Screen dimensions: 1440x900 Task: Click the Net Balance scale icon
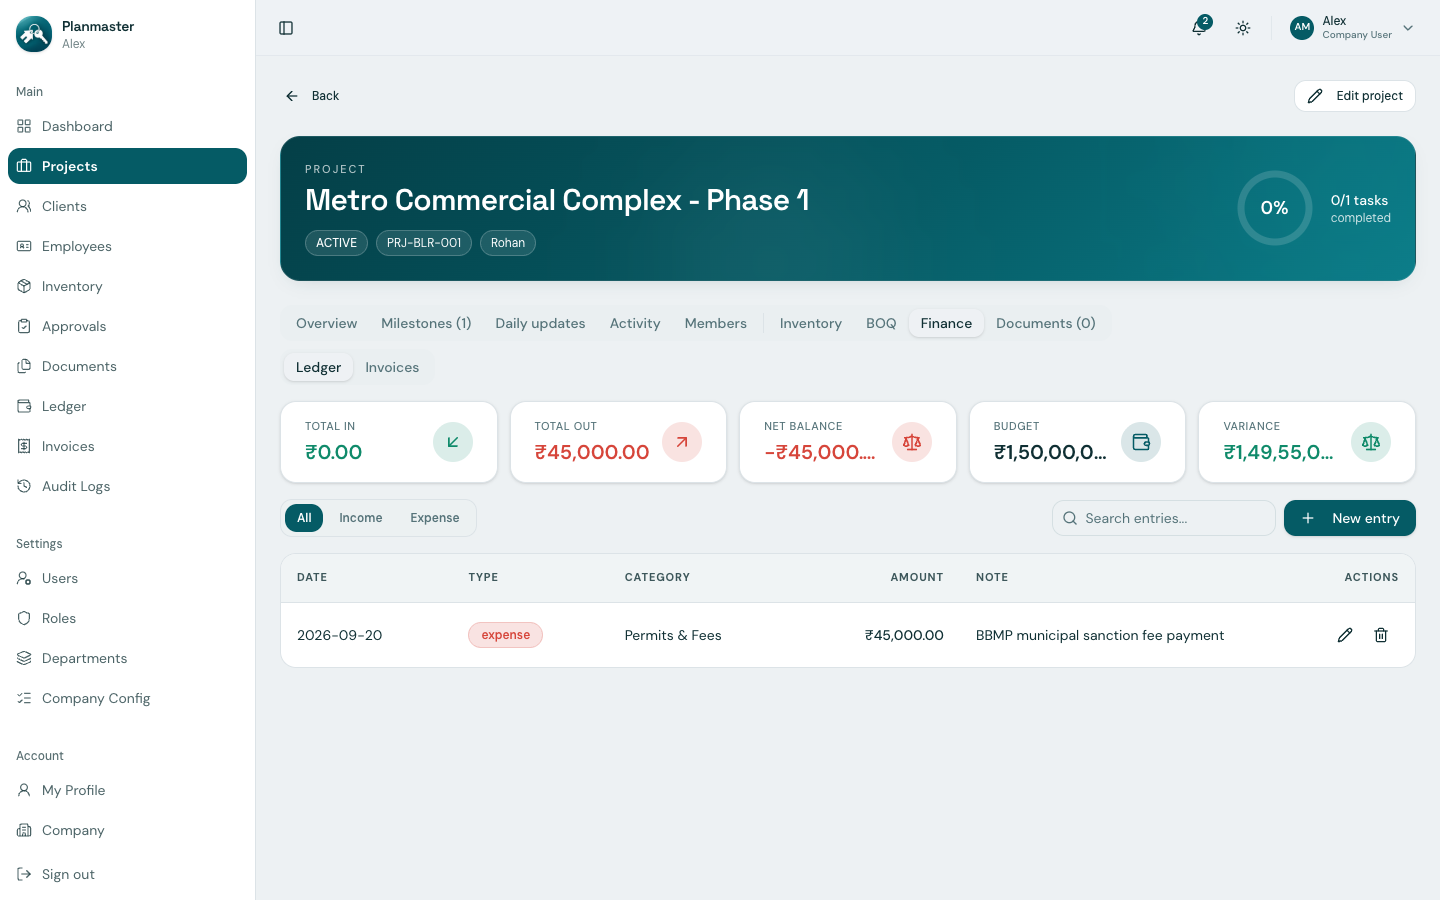912,442
